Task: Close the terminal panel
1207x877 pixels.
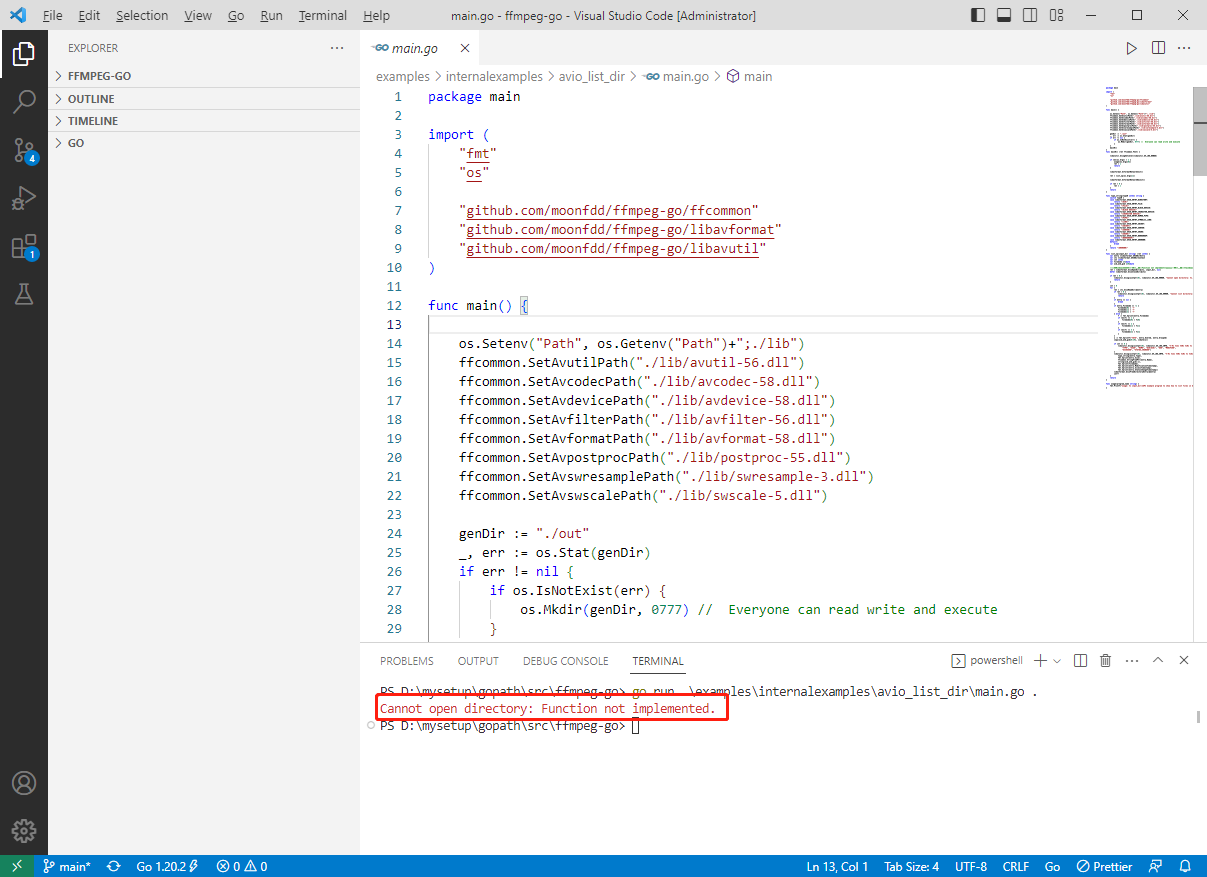Action: (1184, 660)
